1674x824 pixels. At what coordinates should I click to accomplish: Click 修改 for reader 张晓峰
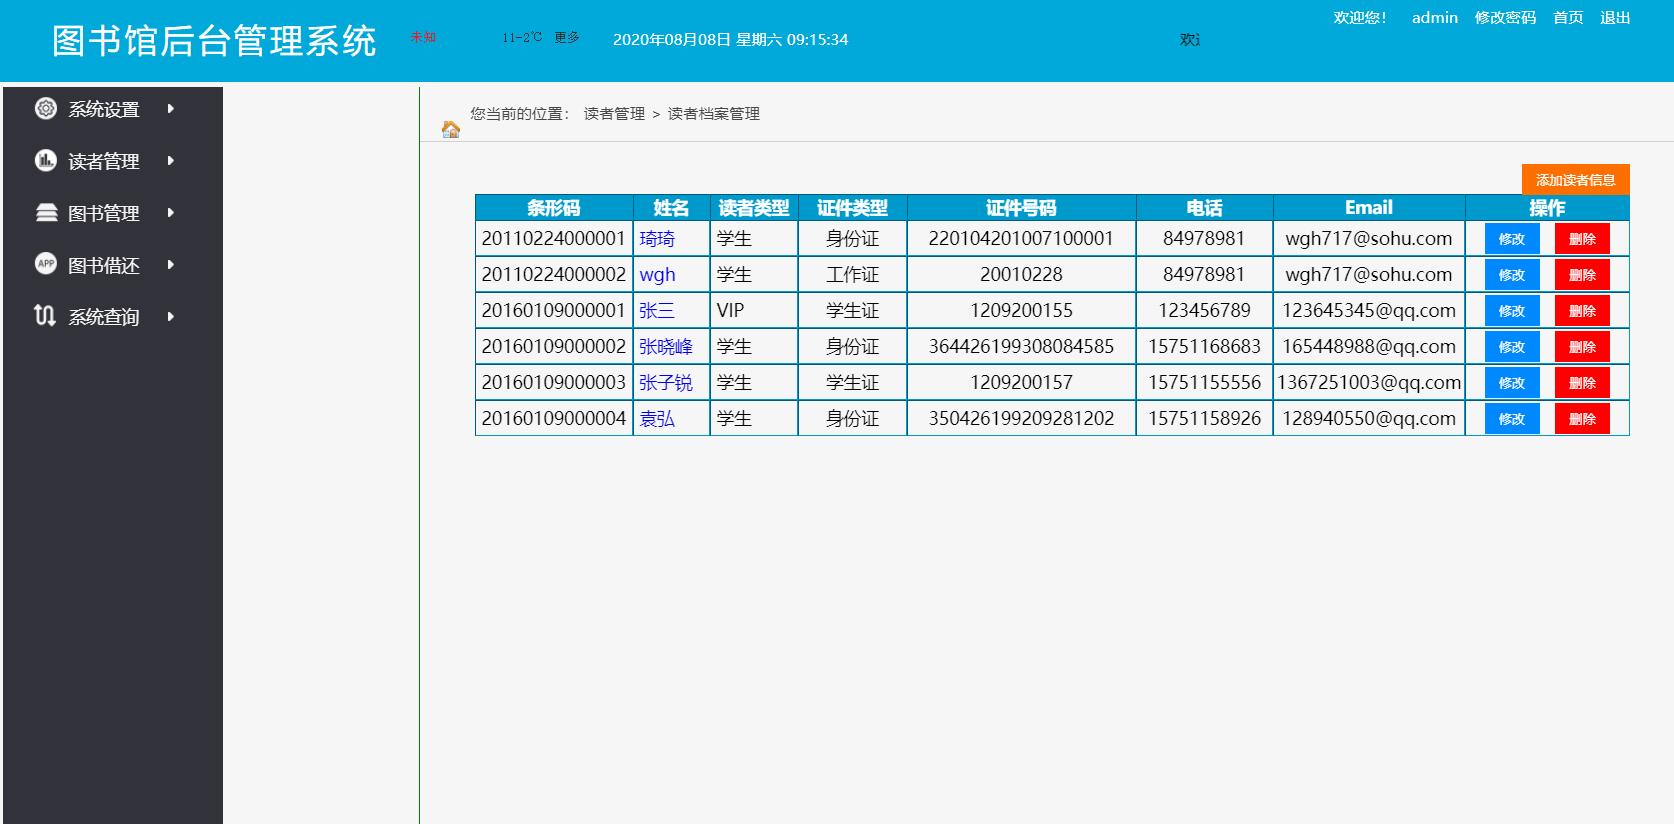click(x=1512, y=347)
